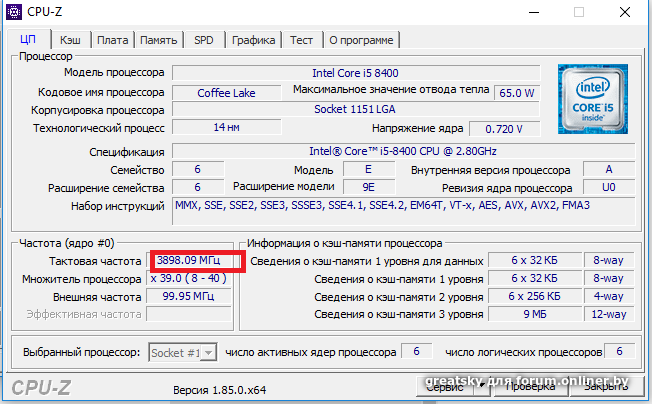Screen dimensions: 652x404
Task: Click the Coffee Lake code name field
Action: 226,93
